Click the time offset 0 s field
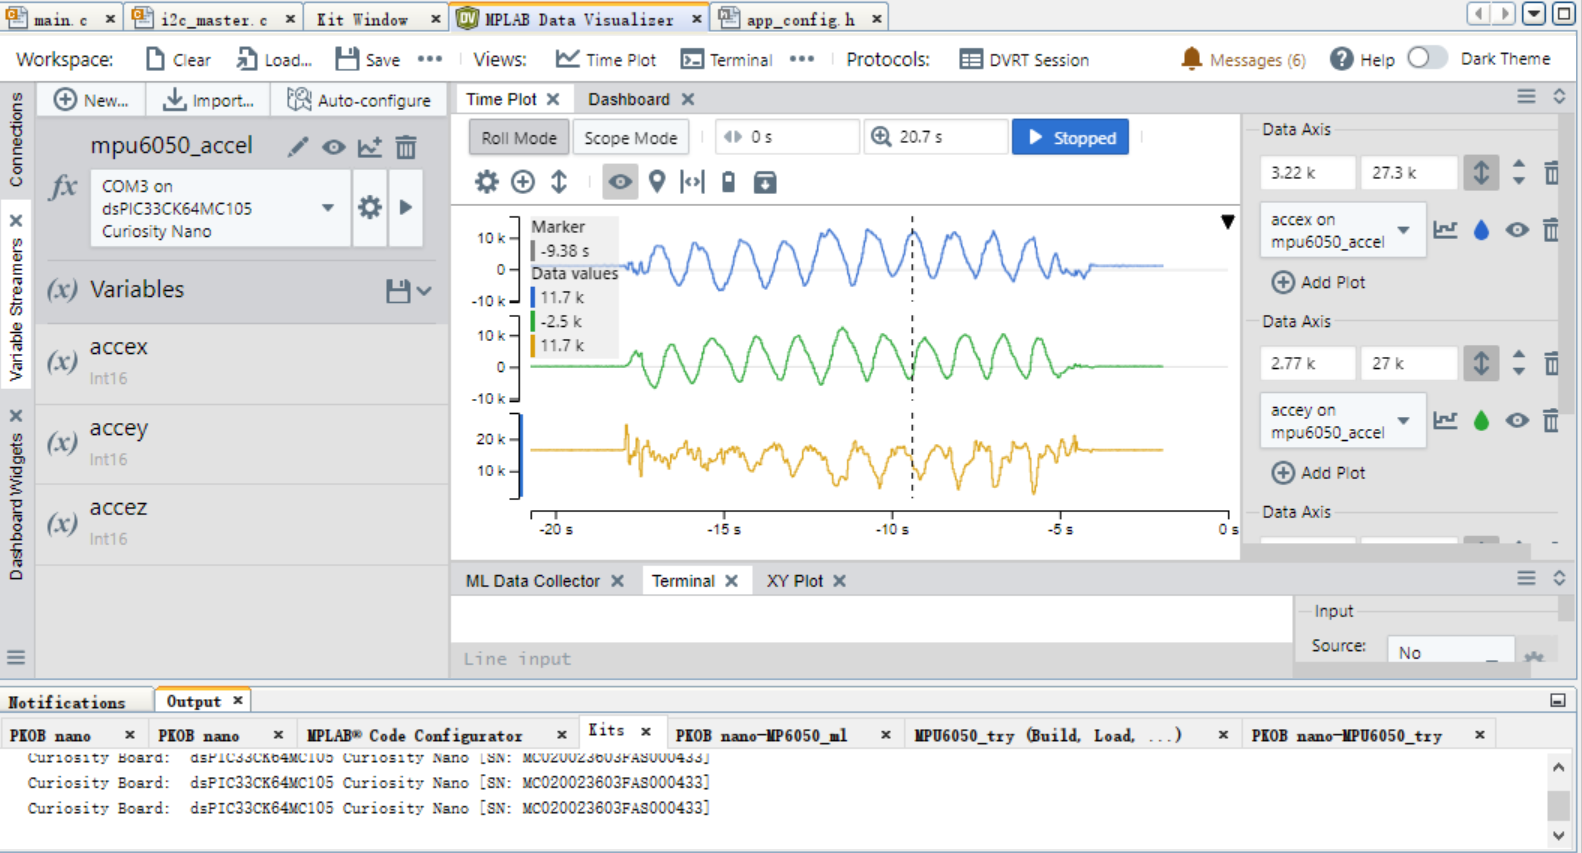This screenshot has height=853, width=1582. coord(787,137)
